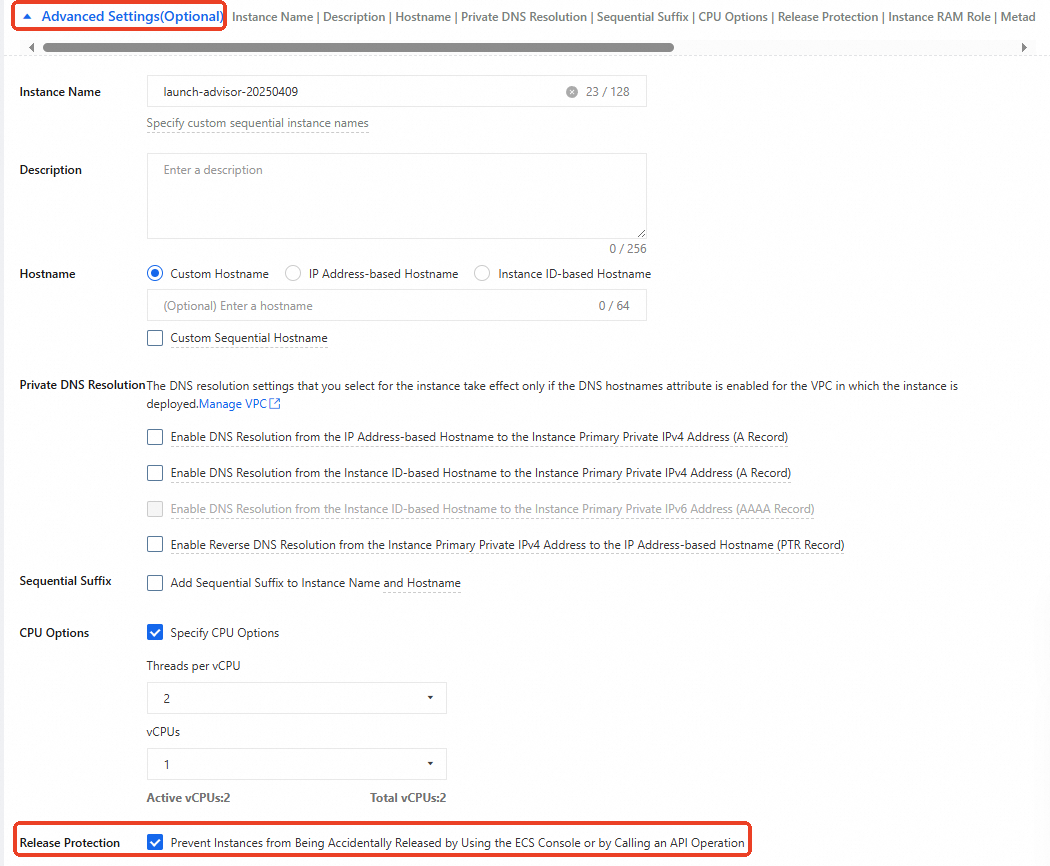This screenshot has height=866, width=1050.
Task: Click Specify custom sequential instance names hint
Action: pyautogui.click(x=258, y=123)
